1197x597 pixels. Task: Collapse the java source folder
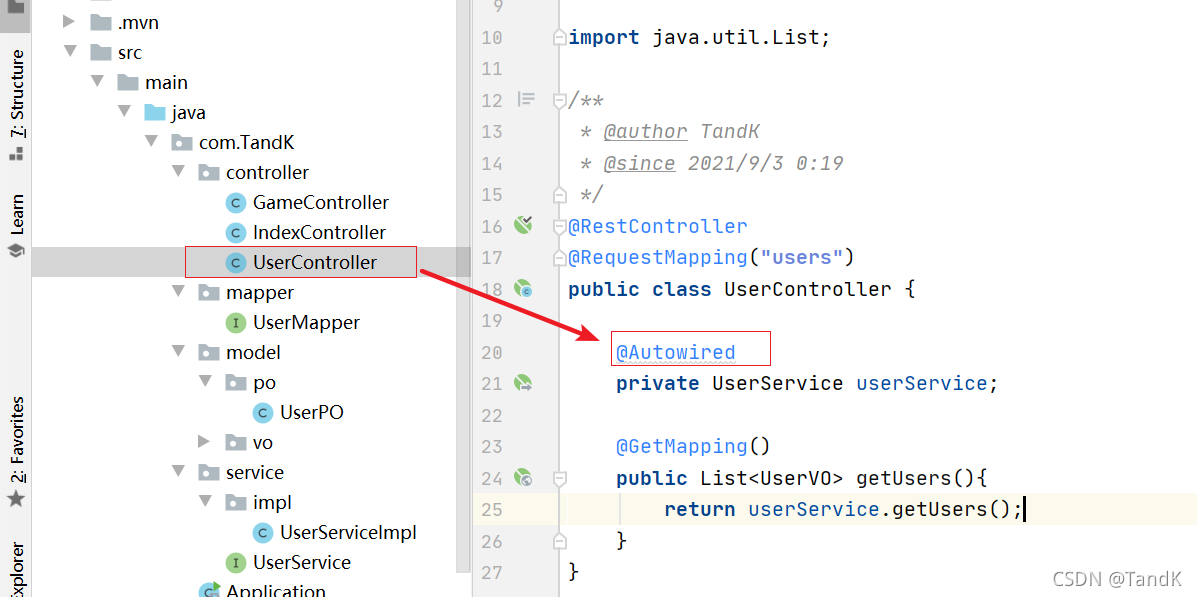(124, 112)
